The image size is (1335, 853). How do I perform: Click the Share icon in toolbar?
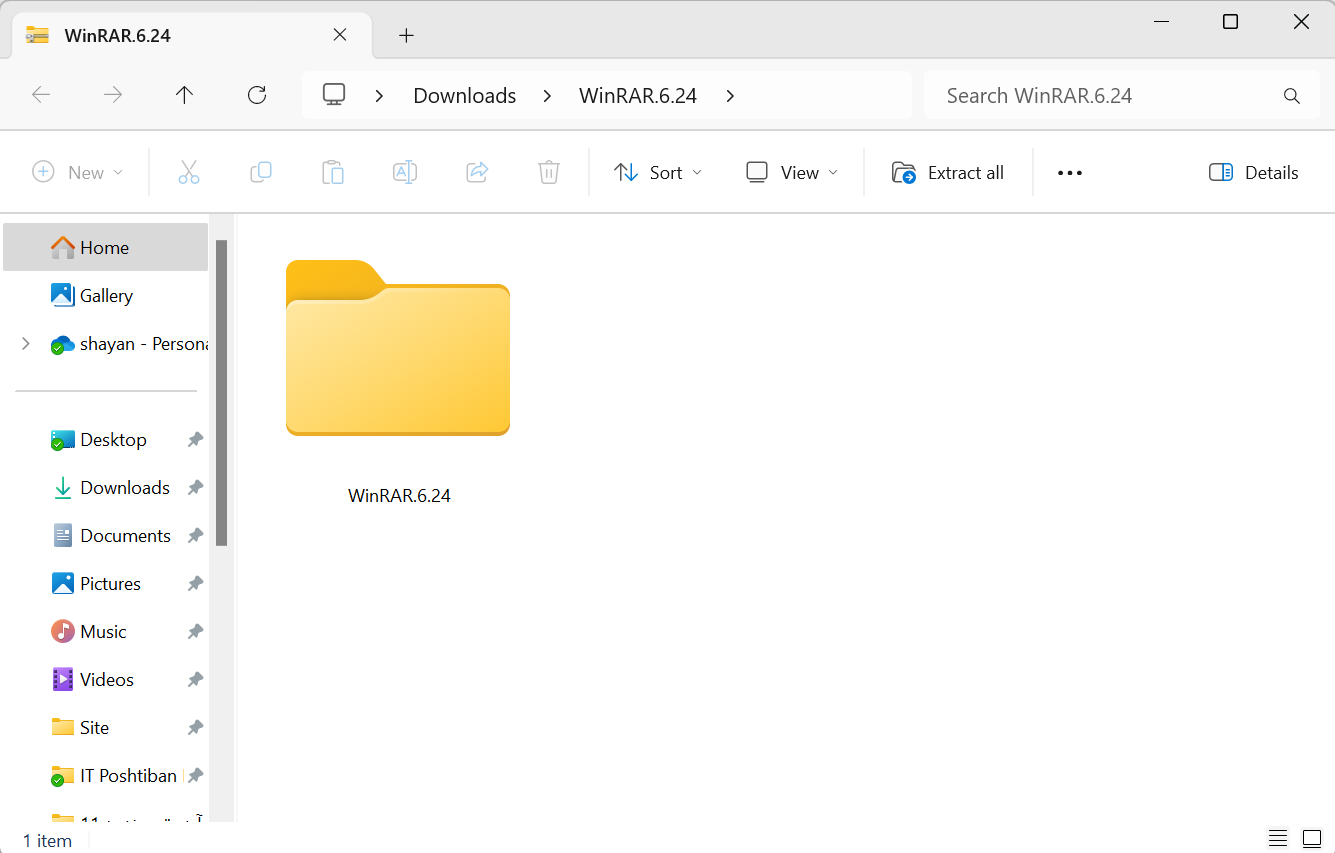coord(477,172)
